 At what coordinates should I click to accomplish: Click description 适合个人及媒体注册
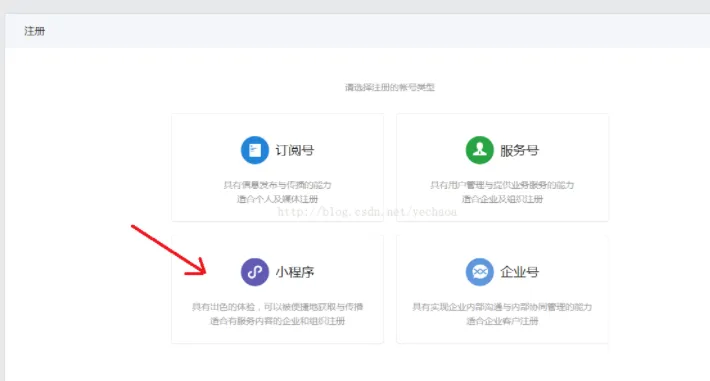point(278,199)
